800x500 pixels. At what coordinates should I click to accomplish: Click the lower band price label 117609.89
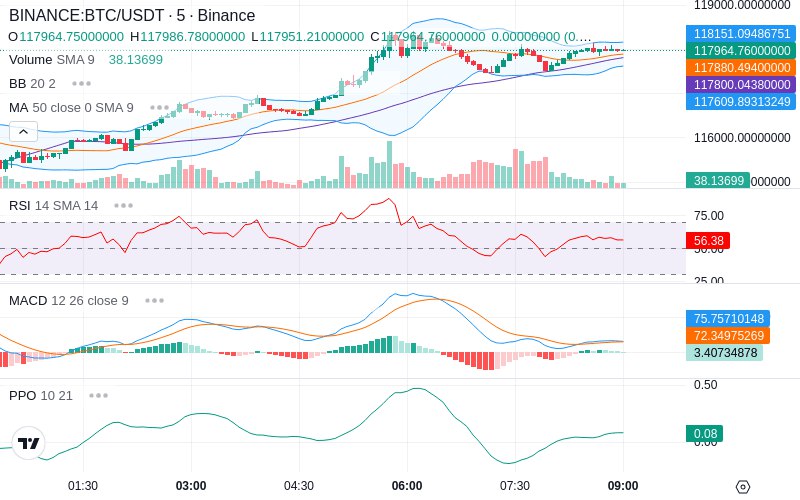741,102
